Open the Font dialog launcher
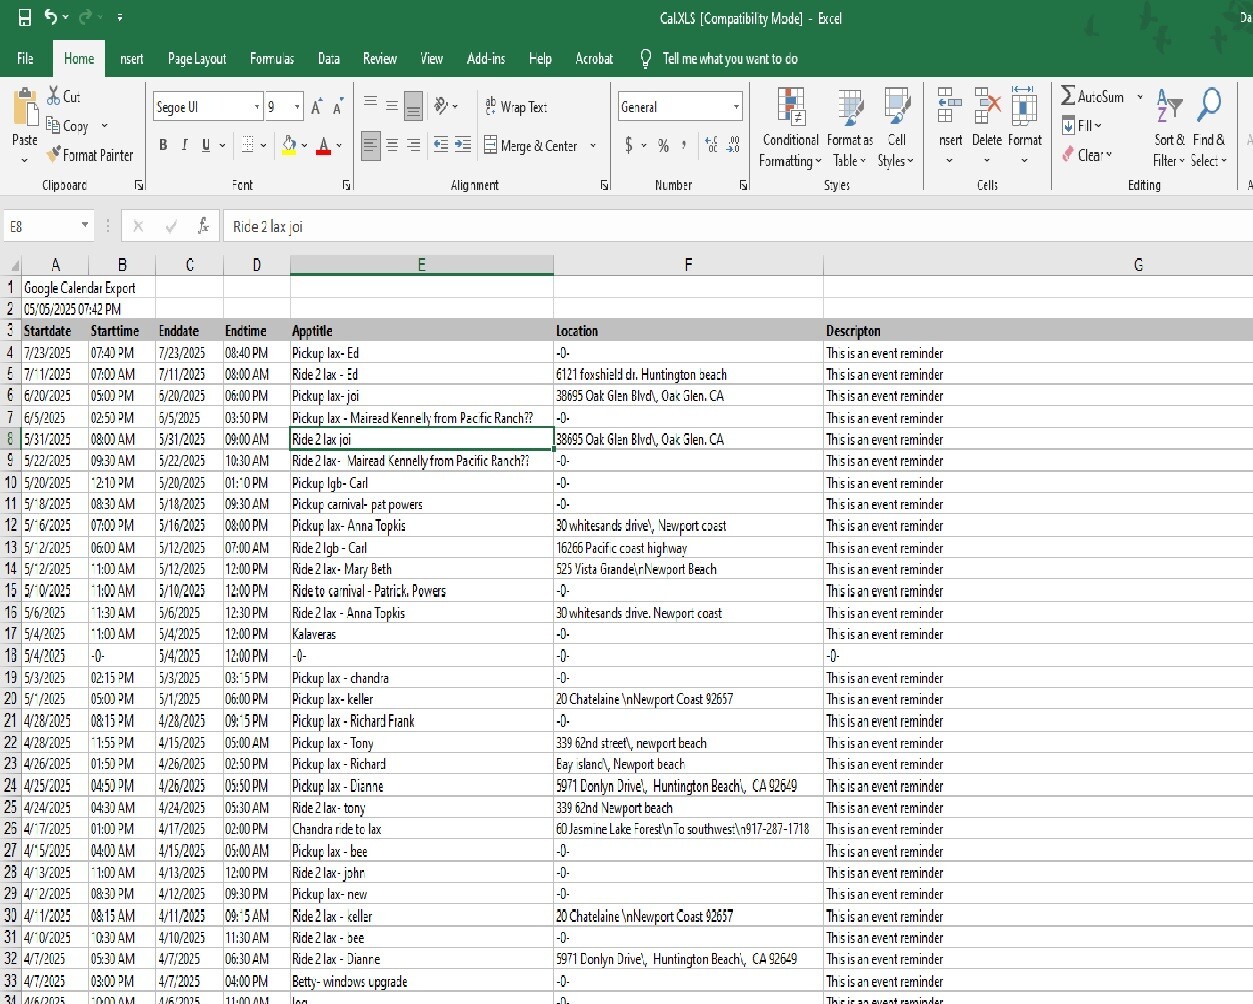This screenshot has width=1253, height=1004. pyautogui.click(x=346, y=185)
